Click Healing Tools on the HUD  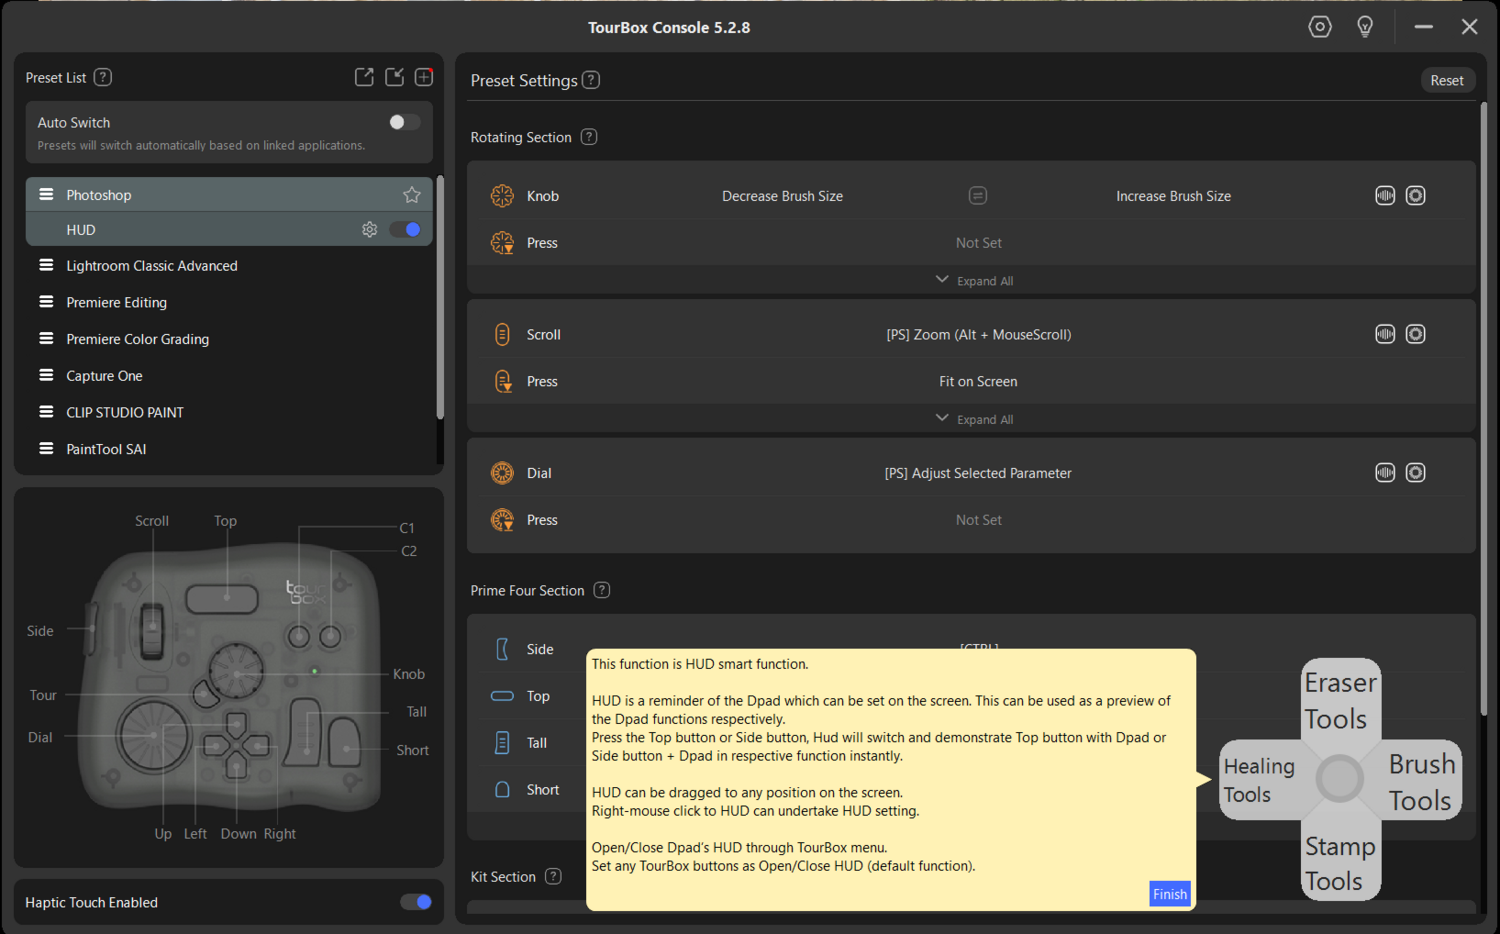[1260, 781]
